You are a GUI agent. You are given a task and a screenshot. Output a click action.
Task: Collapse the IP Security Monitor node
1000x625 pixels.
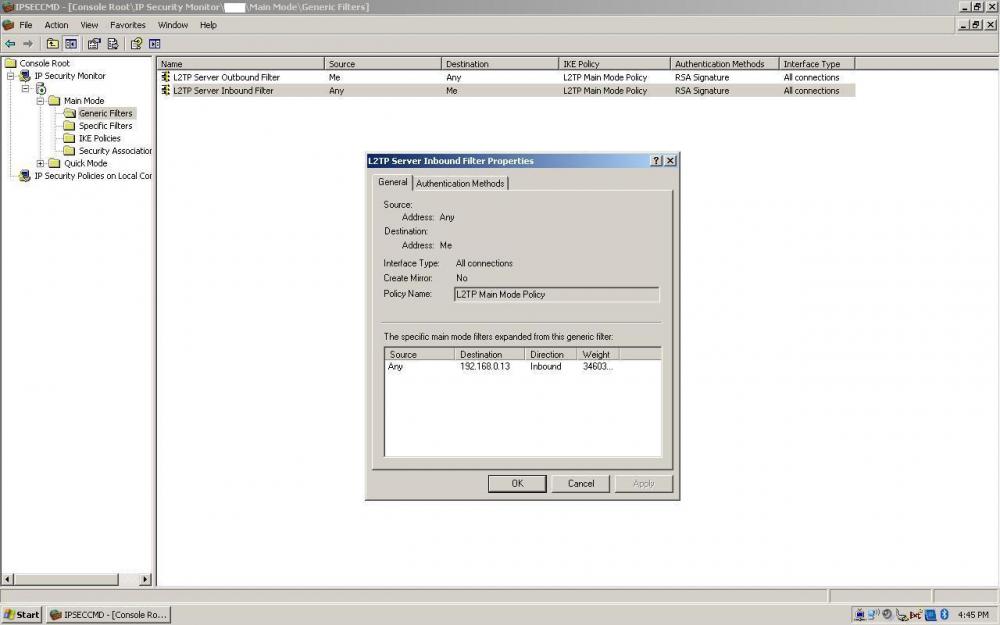click(x=11, y=76)
